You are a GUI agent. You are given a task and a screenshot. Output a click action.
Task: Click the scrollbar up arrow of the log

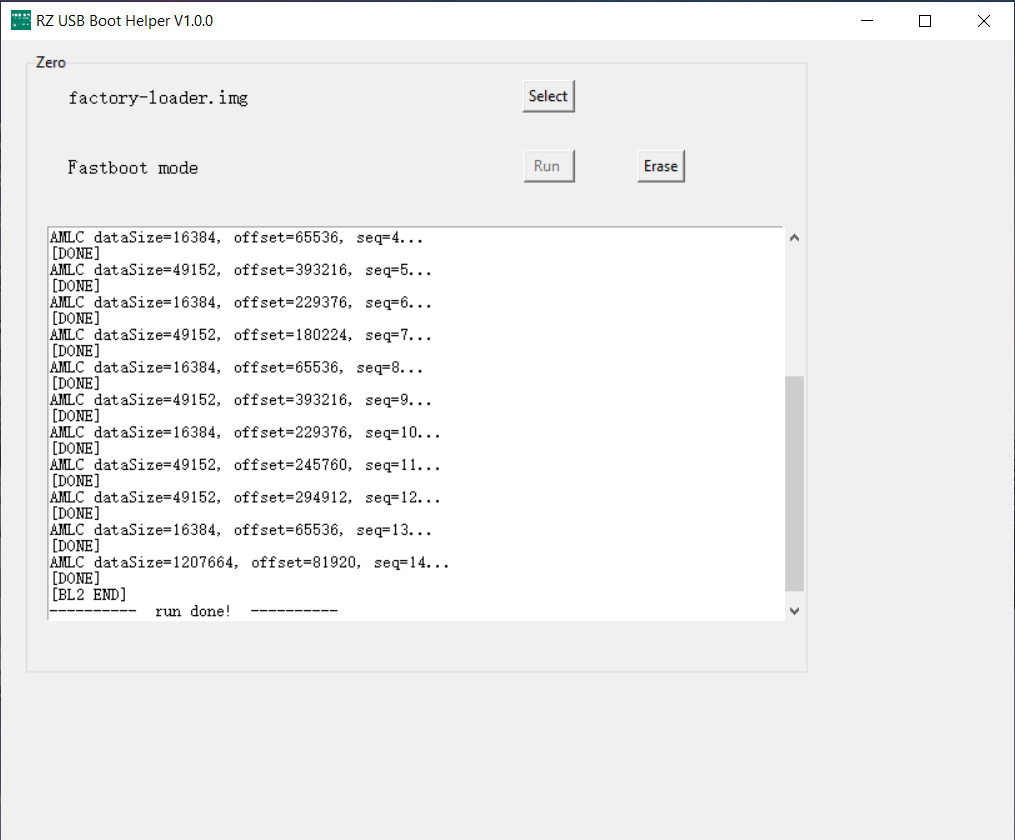pos(793,237)
